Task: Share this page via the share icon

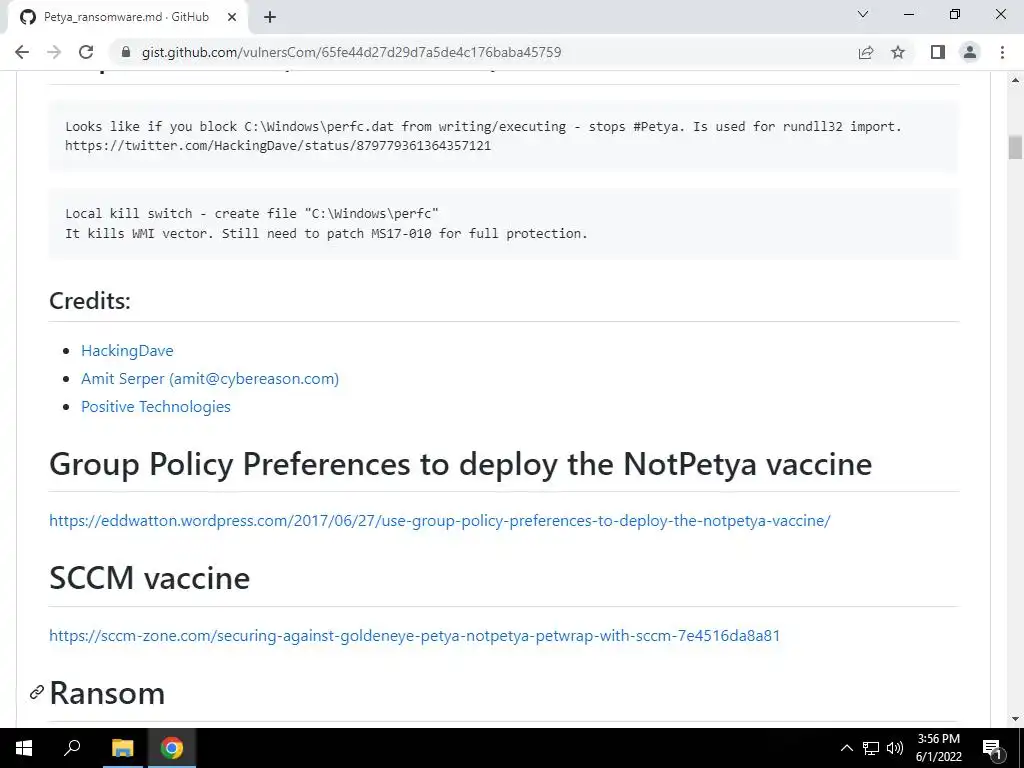Action: (x=866, y=52)
